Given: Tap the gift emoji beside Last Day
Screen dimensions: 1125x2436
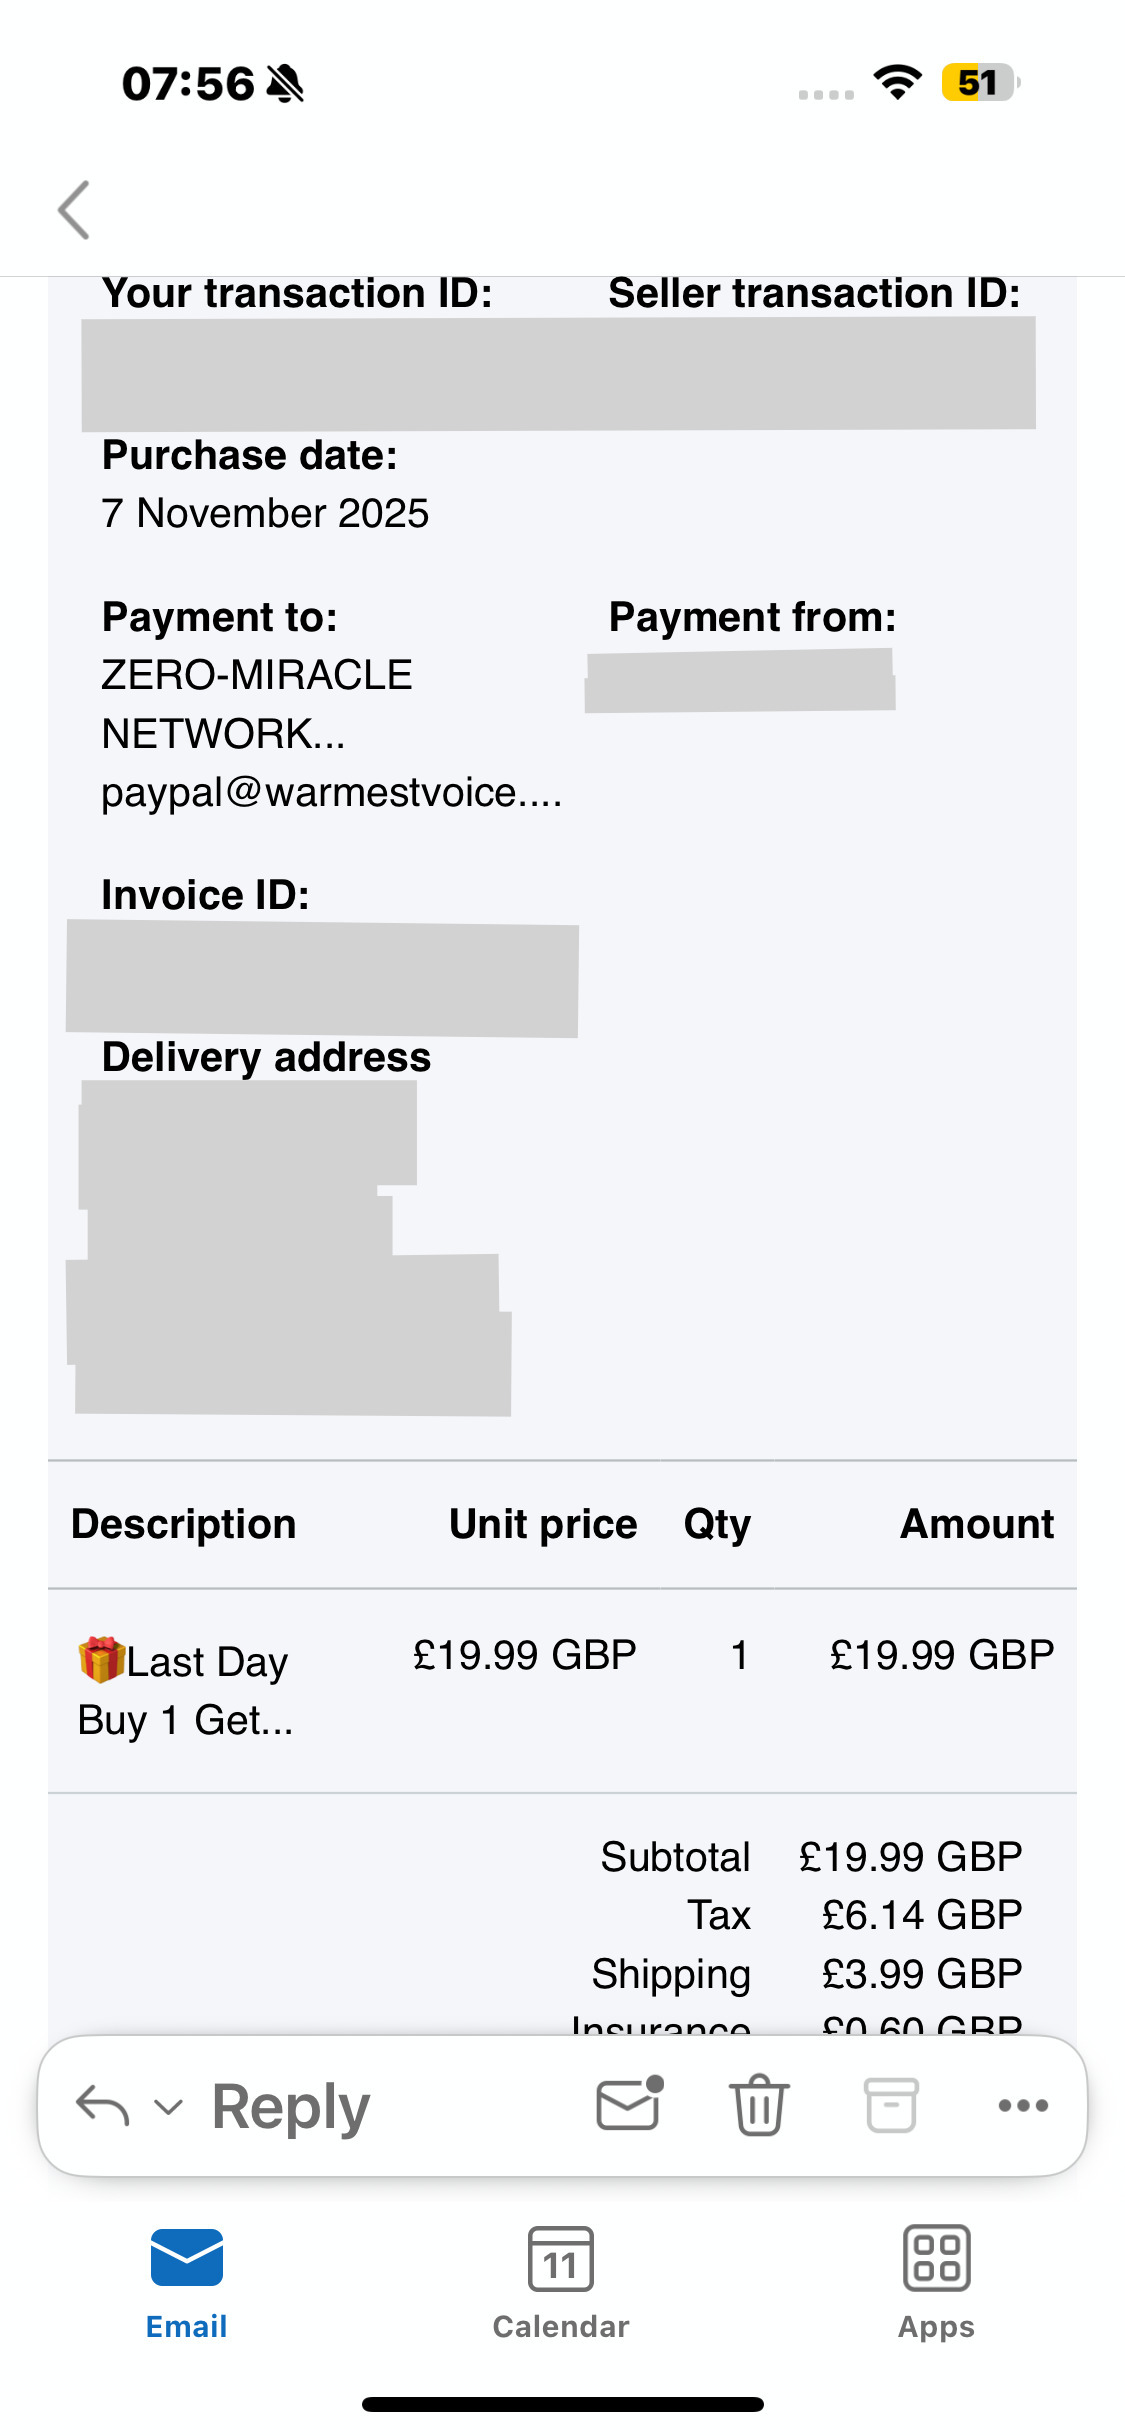Looking at the screenshot, I should [x=101, y=1660].
